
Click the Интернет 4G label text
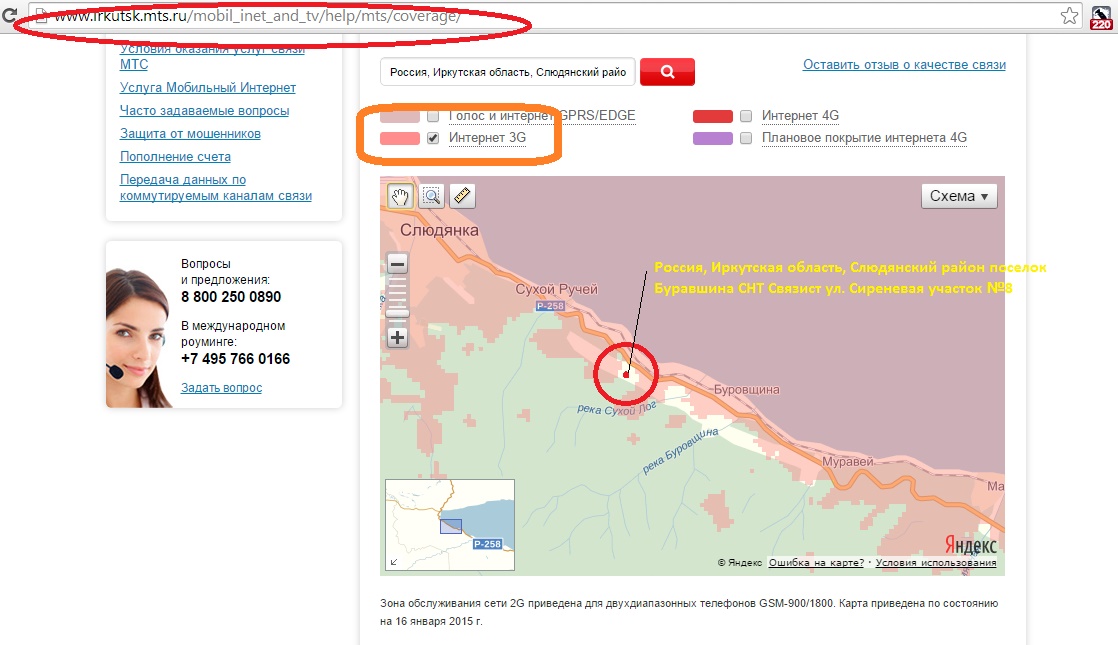(x=800, y=116)
